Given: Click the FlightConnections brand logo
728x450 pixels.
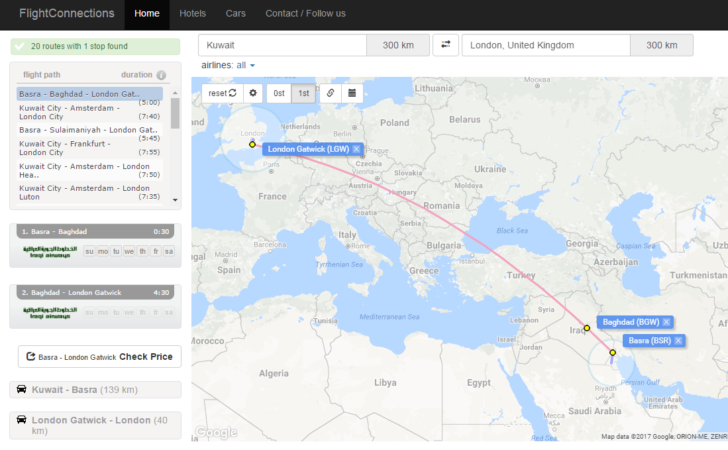Looking at the screenshot, I should (x=66, y=13).
